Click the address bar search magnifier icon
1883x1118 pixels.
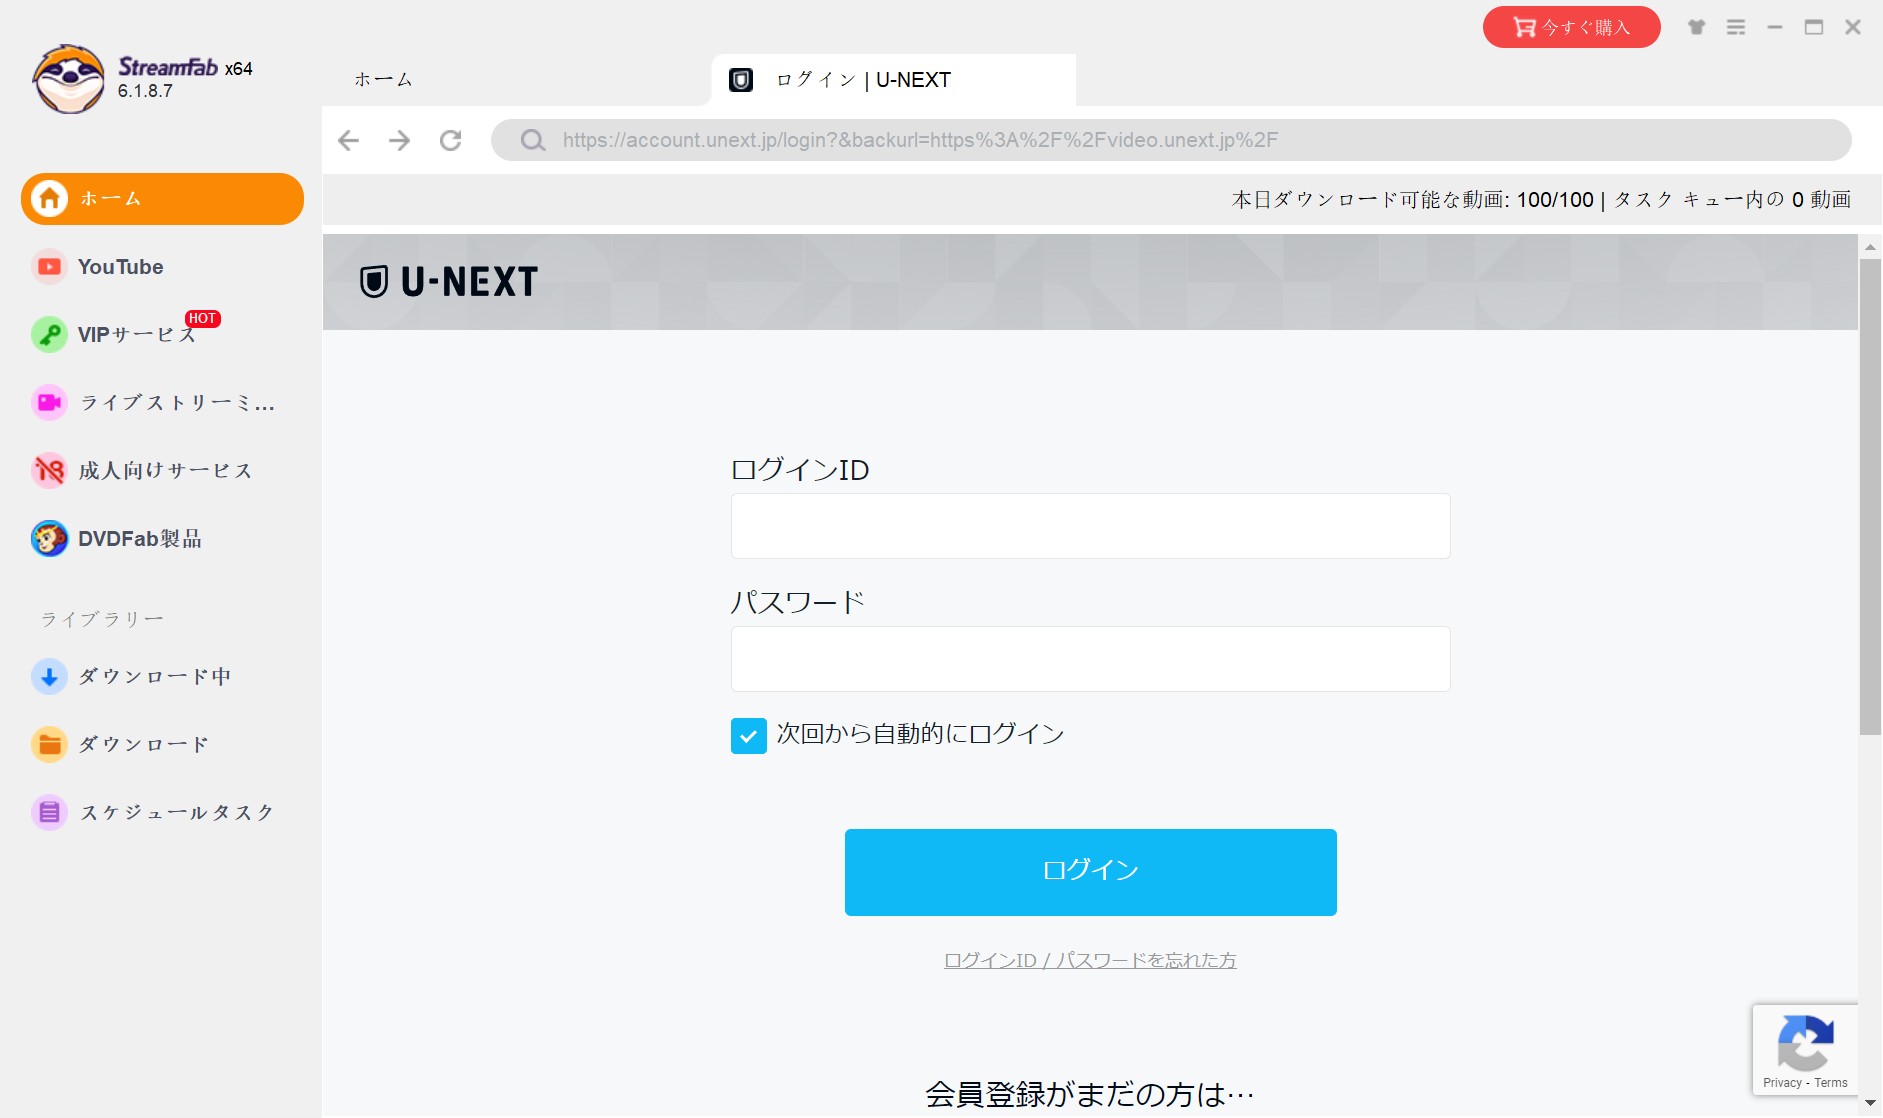pyautogui.click(x=533, y=140)
